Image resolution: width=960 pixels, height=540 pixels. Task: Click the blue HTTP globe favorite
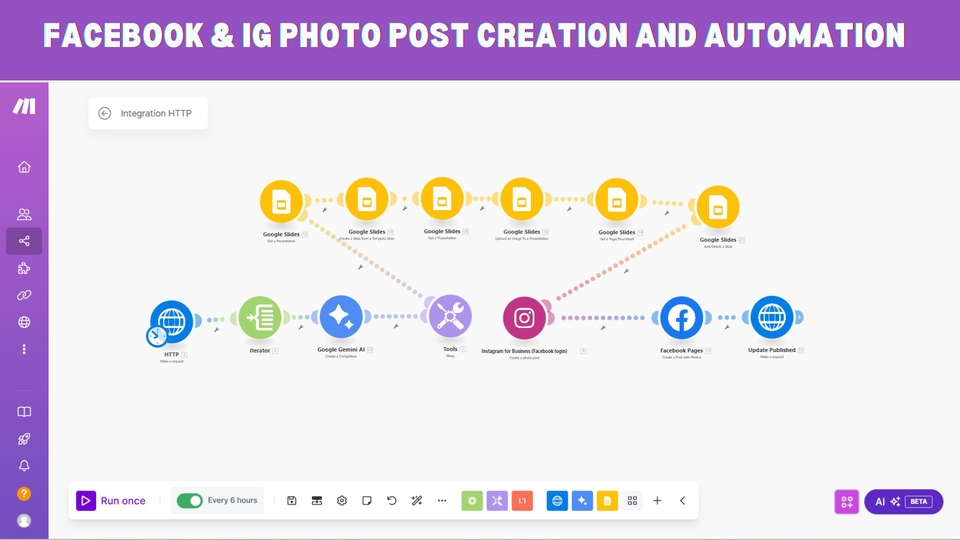coord(557,500)
